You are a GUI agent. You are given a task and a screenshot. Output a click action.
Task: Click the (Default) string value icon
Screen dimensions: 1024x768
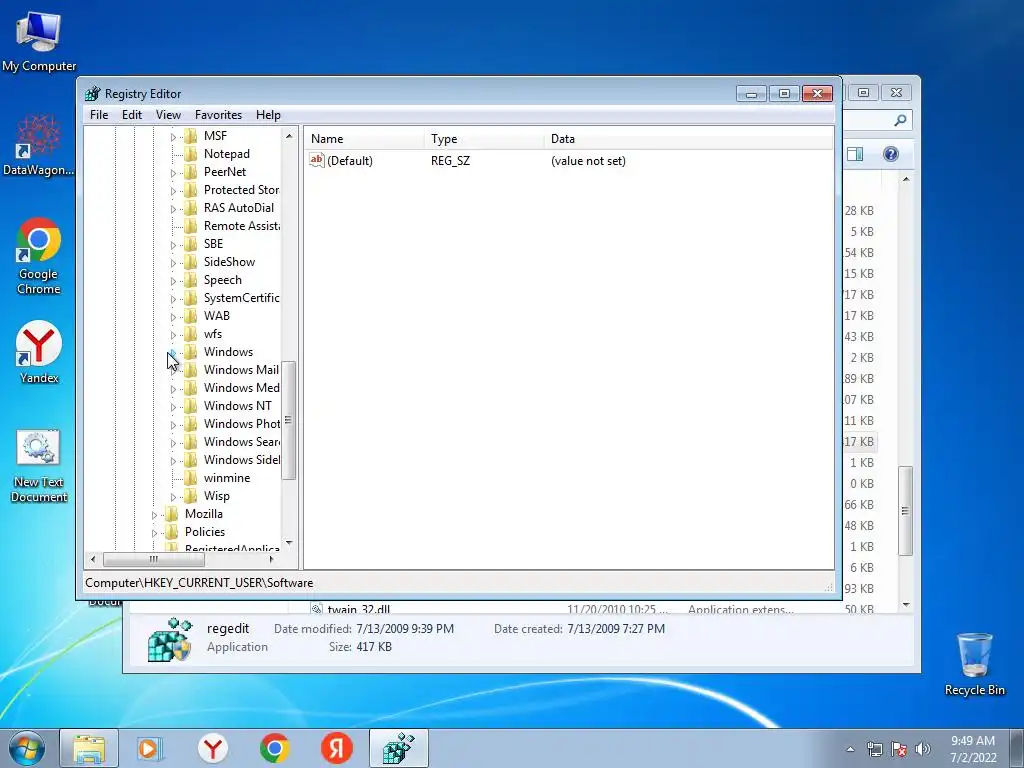317,160
